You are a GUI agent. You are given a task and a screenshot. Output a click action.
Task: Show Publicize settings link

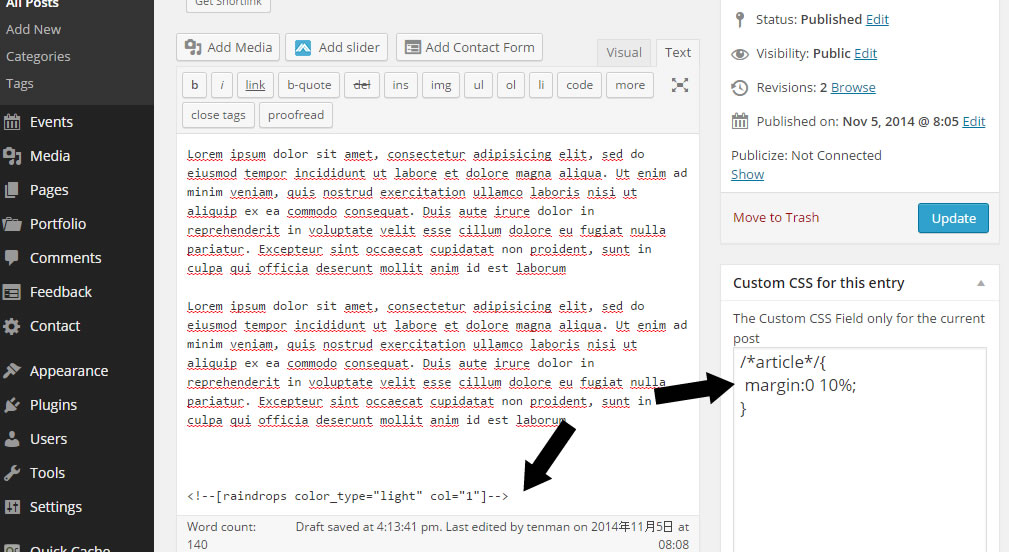[x=747, y=174]
